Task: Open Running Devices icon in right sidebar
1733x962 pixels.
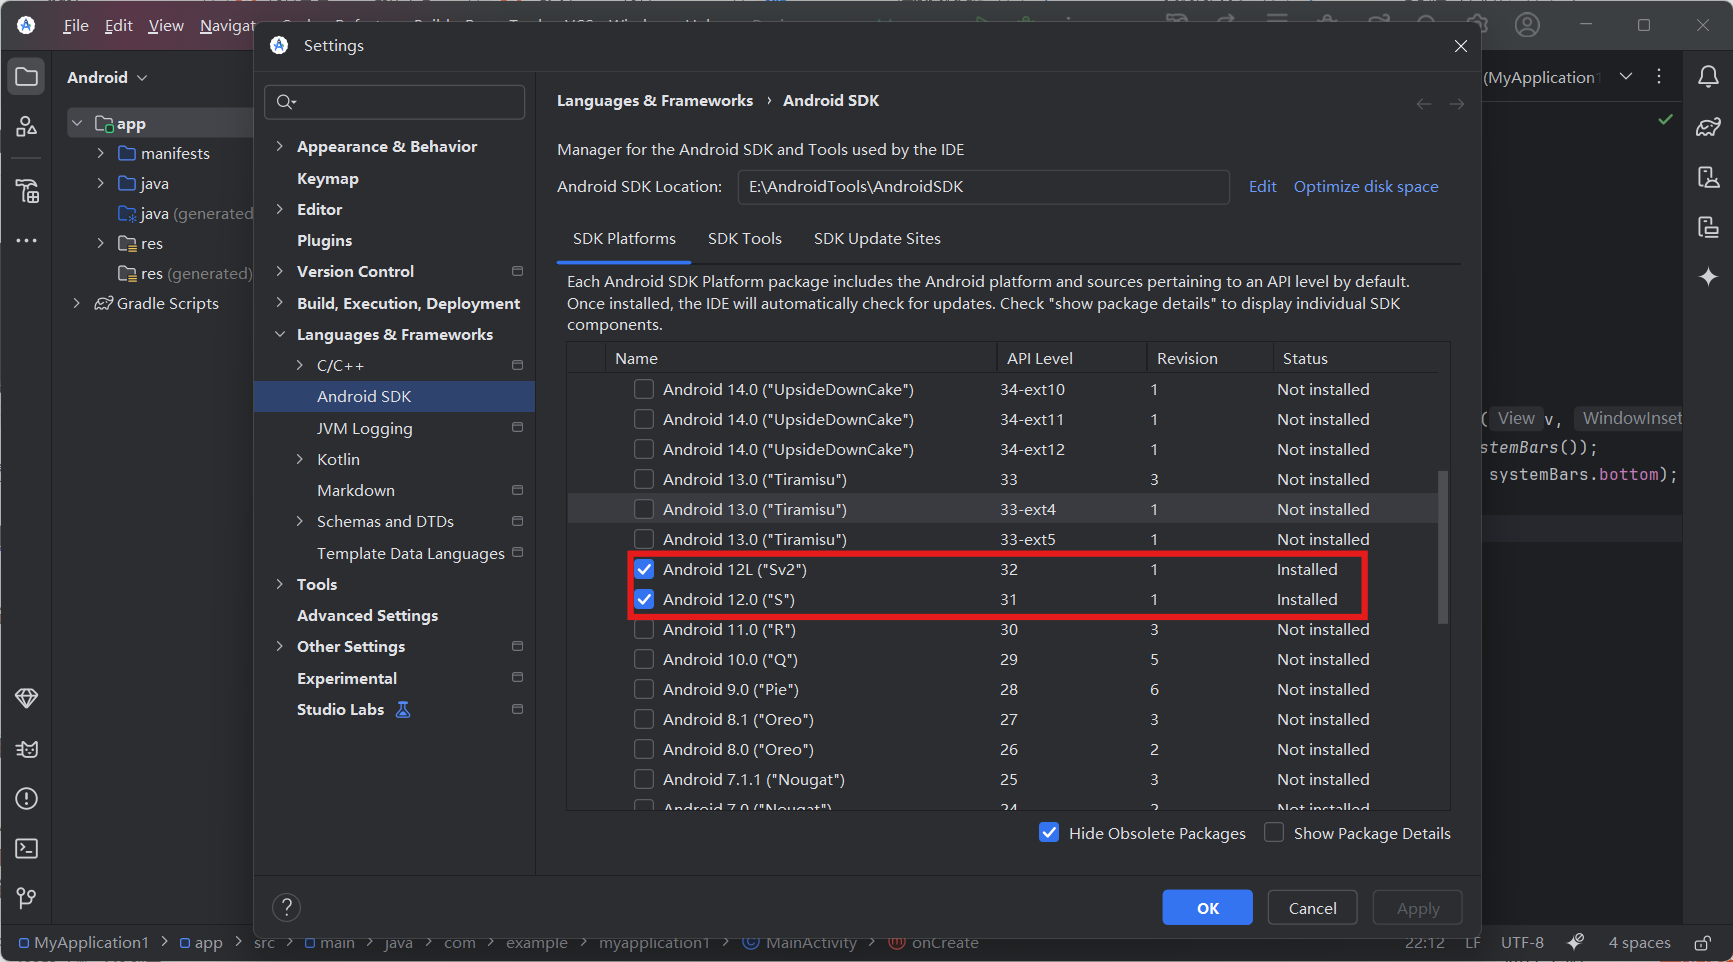Action: (x=1708, y=227)
